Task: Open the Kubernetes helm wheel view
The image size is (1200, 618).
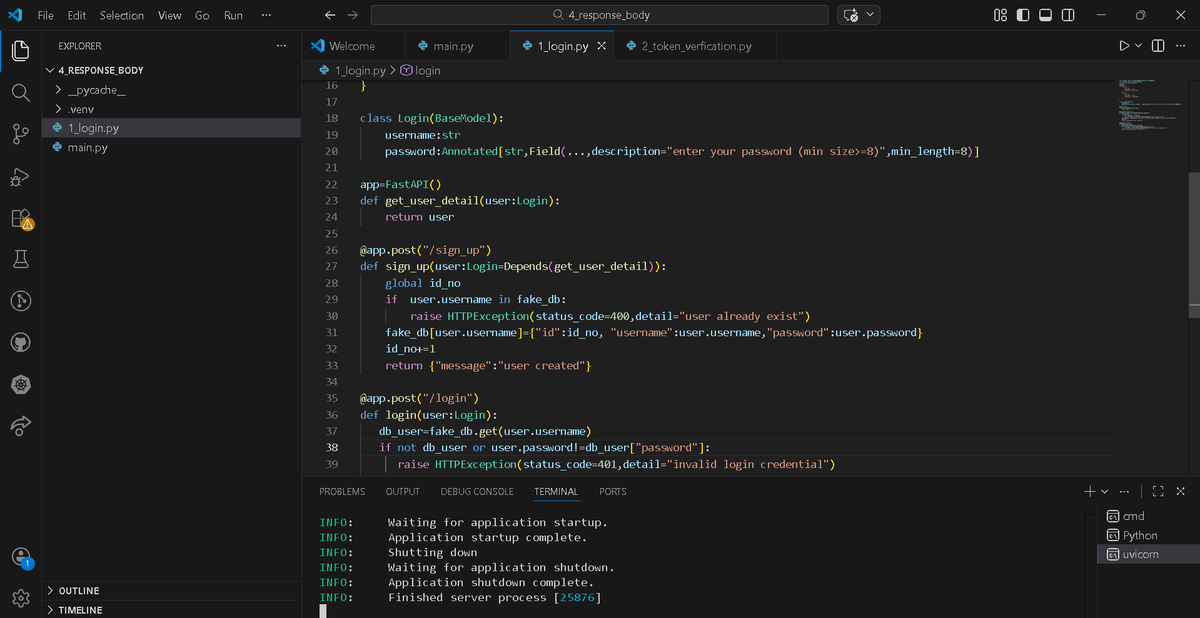Action: click(x=21, y=385)
